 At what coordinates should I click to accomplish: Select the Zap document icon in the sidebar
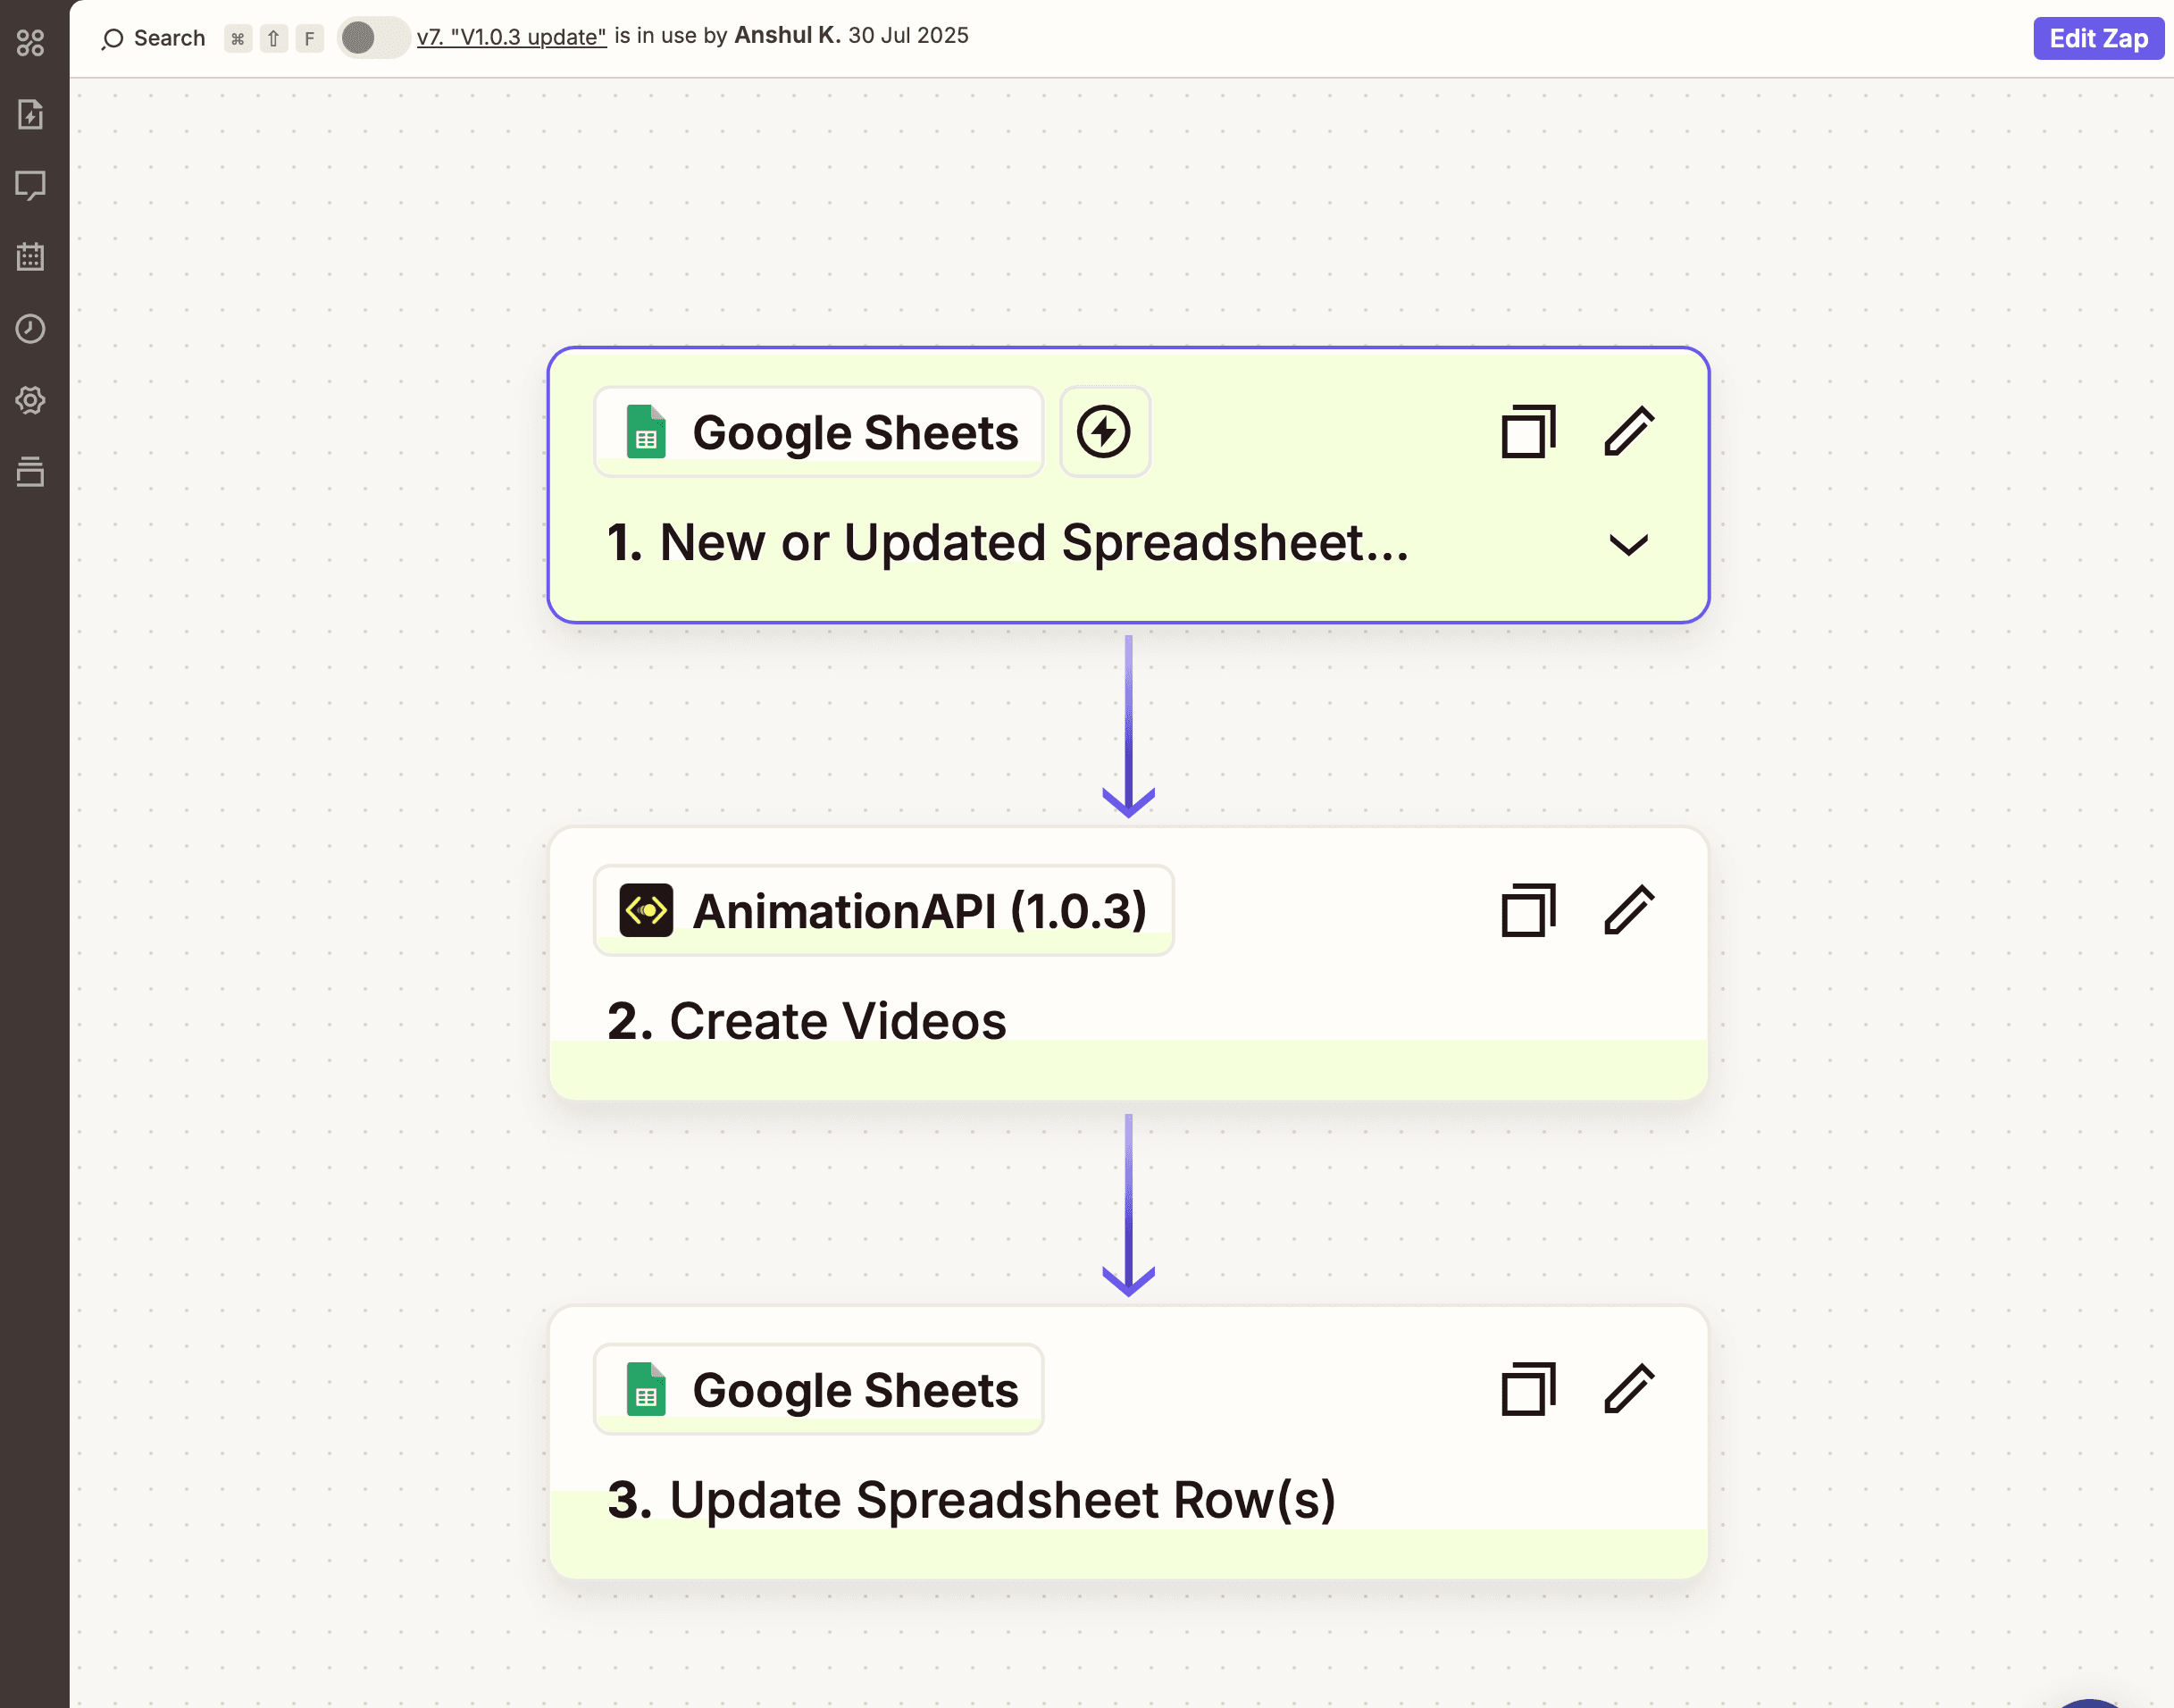[31, 115]
